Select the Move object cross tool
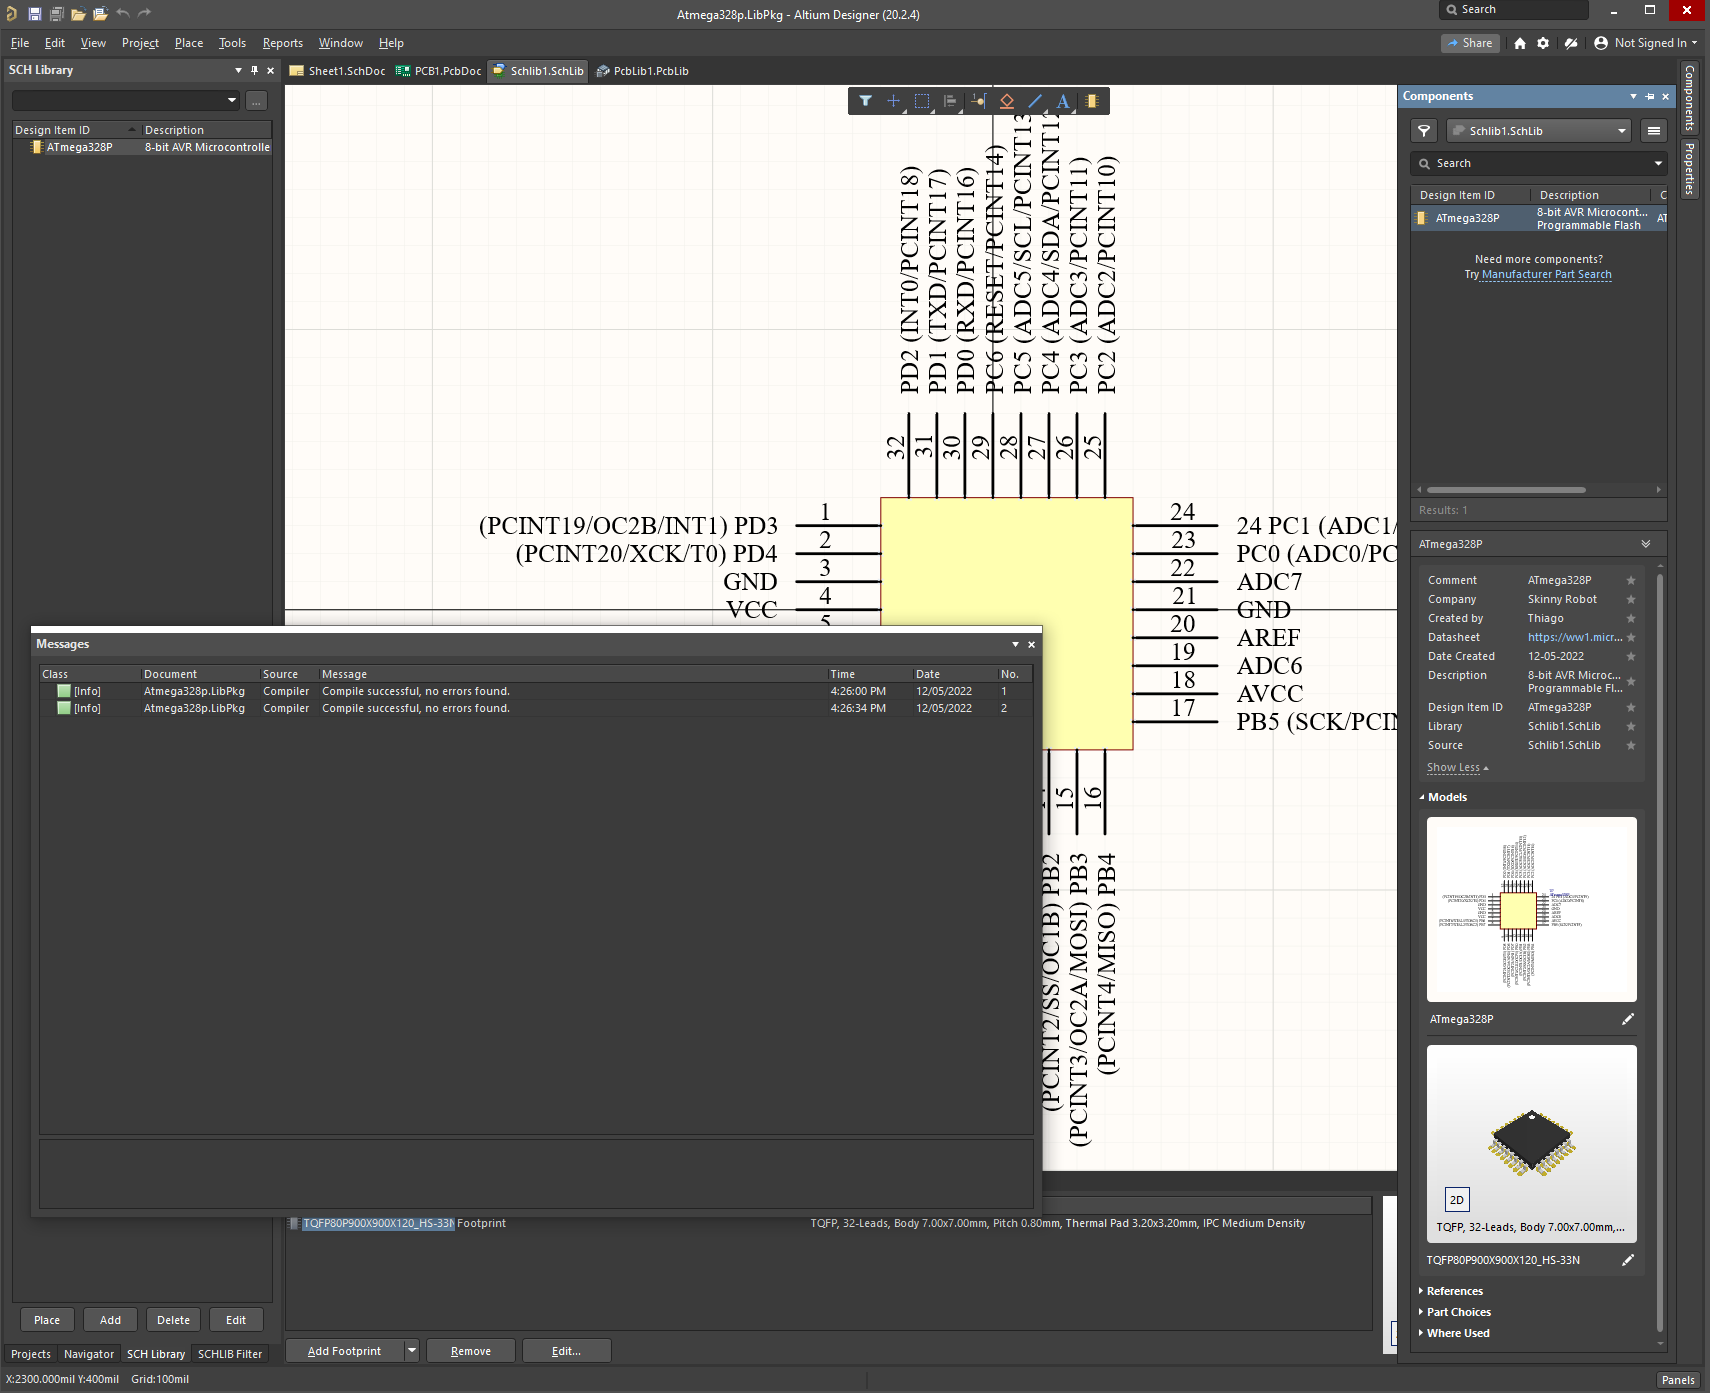This screenshot has width=1710, height=1393. pyautogui.click(x=894, y=101)
